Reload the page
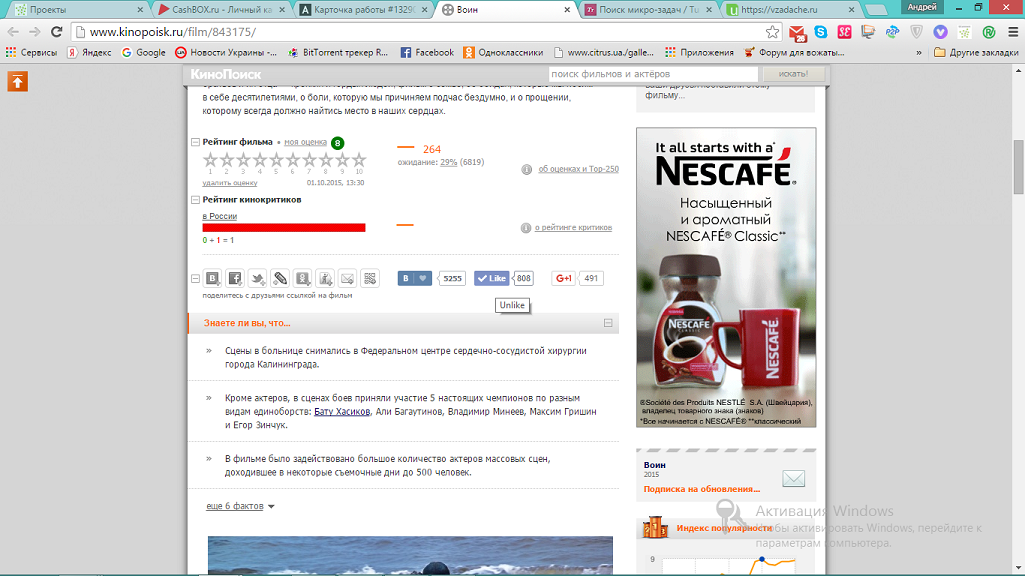 (57, 32)
